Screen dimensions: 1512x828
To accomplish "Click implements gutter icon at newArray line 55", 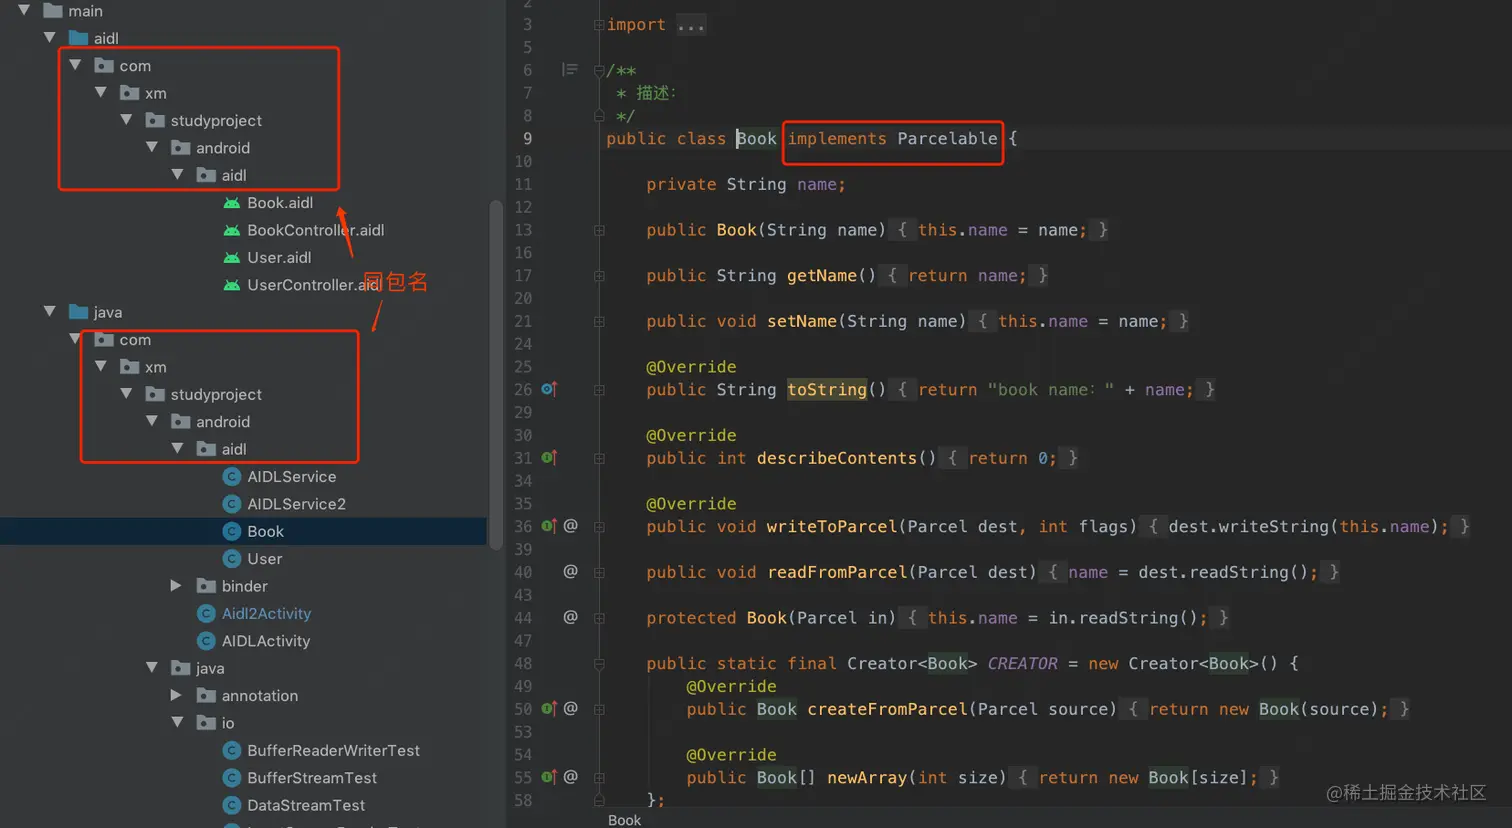I will (549, 776).
